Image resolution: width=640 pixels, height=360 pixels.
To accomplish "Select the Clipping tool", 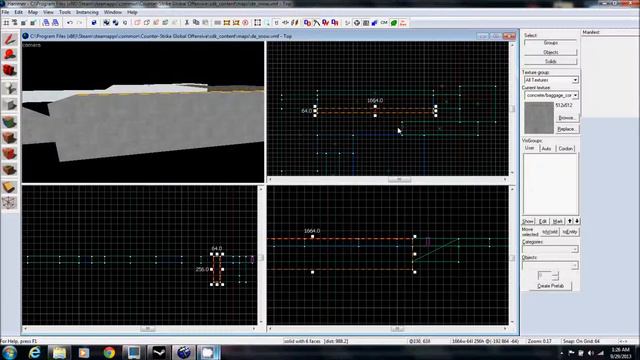I will coord(10,187).
